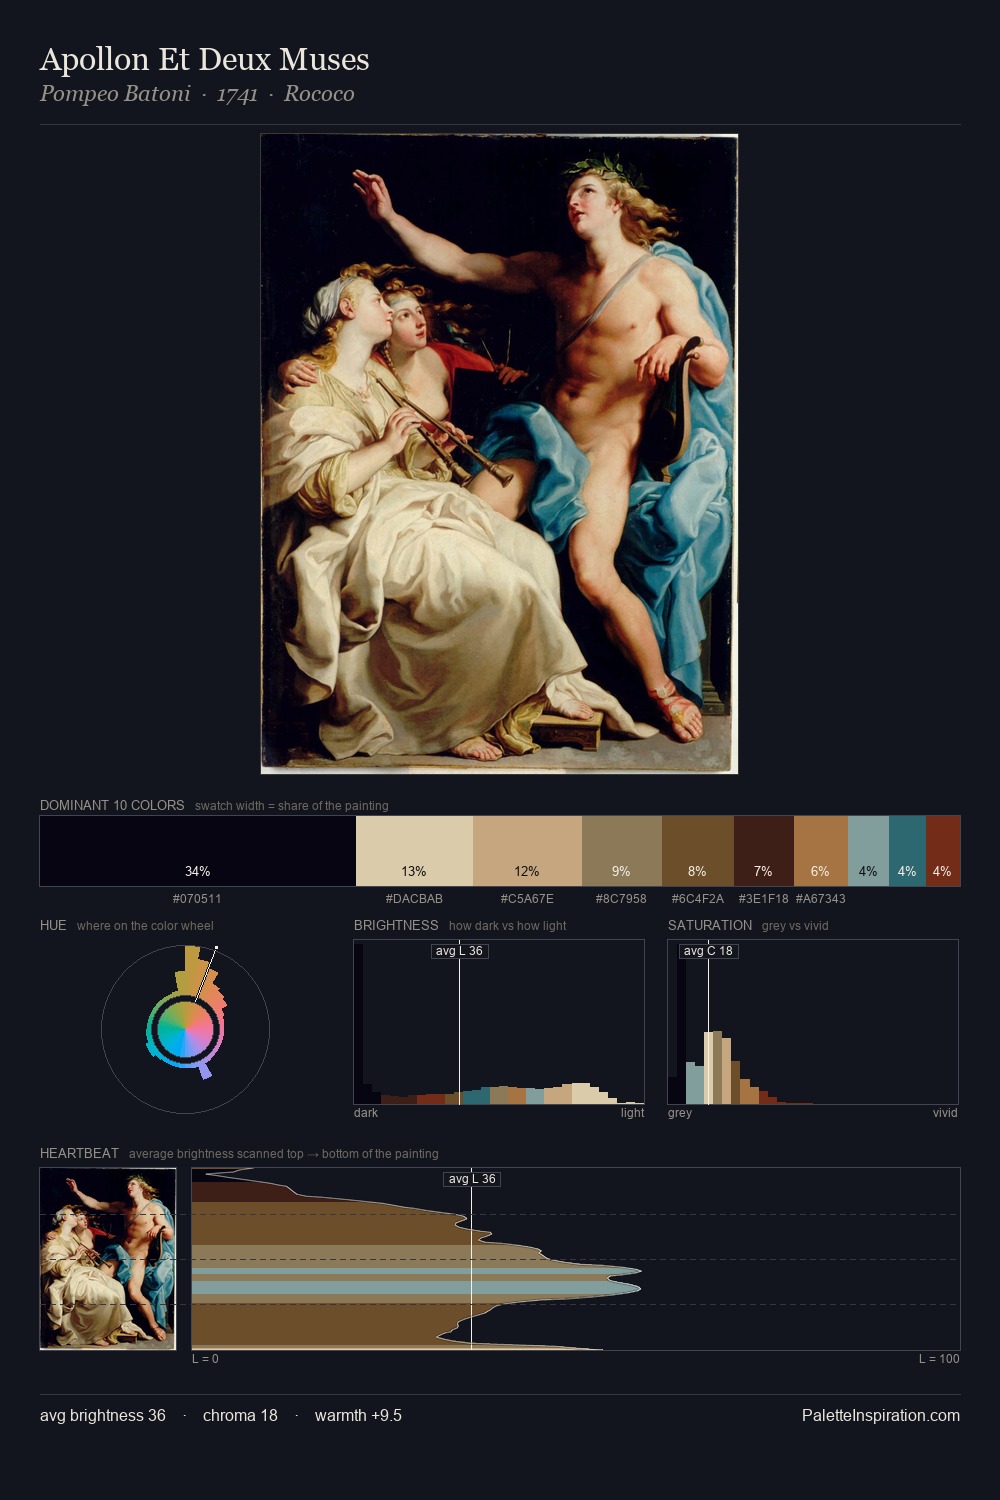Click the 'dark' axis label

pyautogui.click(x=366, y=1113)
